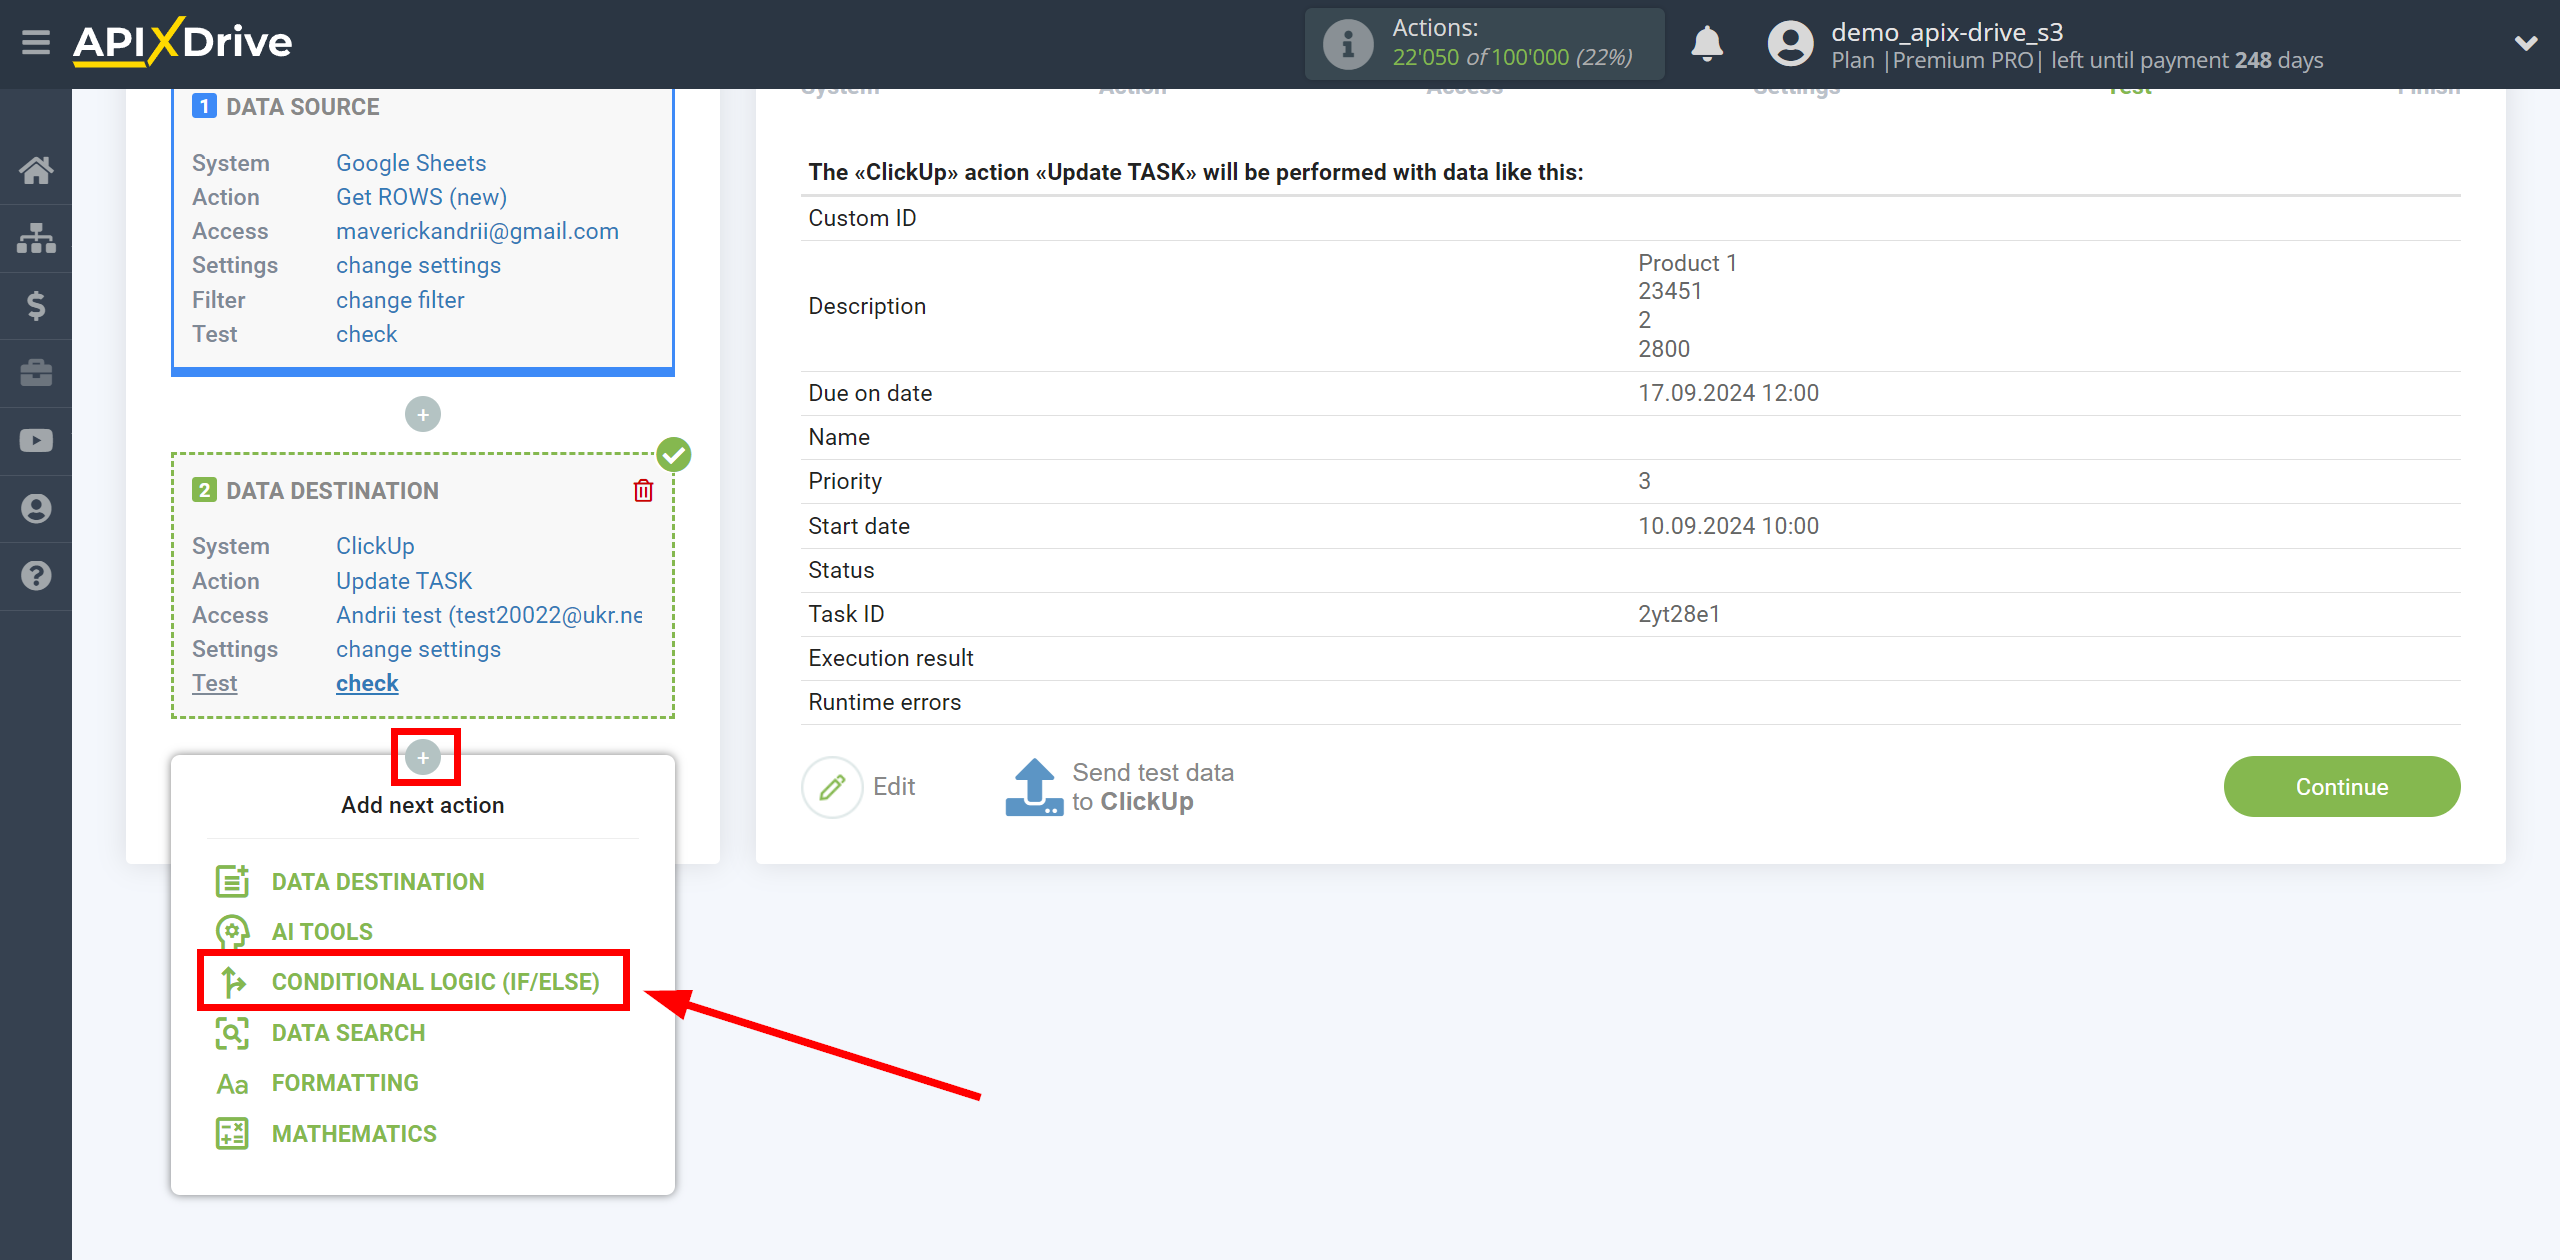Viewport: 2560px width, 1260px height.
Task: Click check link in Data Destination
Action: pos(367,683)
